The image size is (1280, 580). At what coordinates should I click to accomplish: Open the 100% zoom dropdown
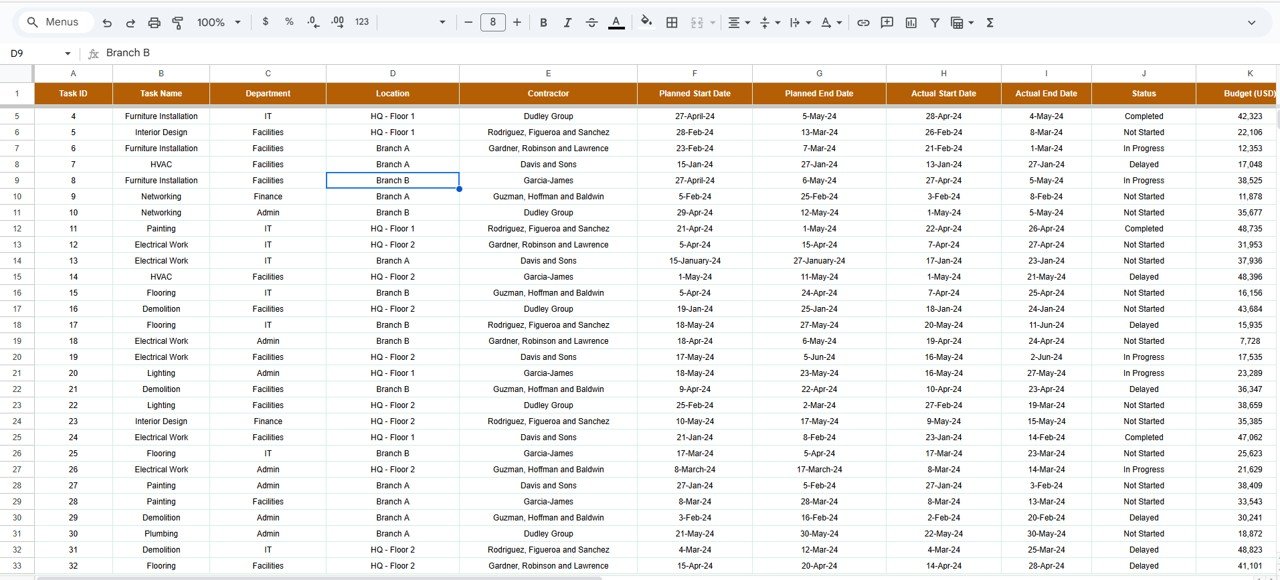[x=217, y=22]
